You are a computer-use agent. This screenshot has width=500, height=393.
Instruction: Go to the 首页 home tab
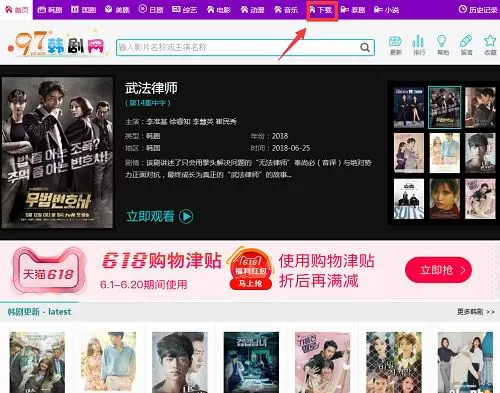click(x=16, y=10)
